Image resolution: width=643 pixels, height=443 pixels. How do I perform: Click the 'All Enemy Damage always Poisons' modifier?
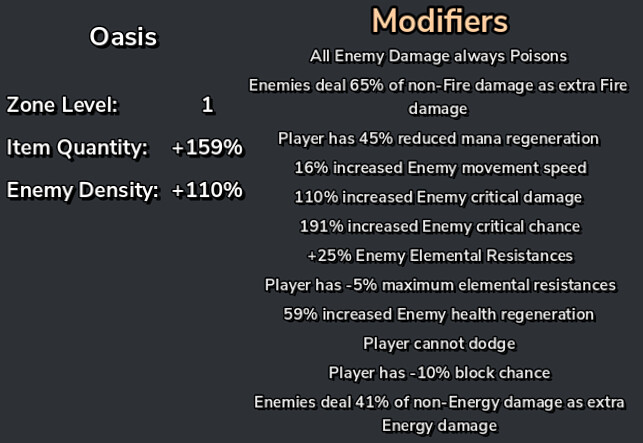tap(440, 56)
